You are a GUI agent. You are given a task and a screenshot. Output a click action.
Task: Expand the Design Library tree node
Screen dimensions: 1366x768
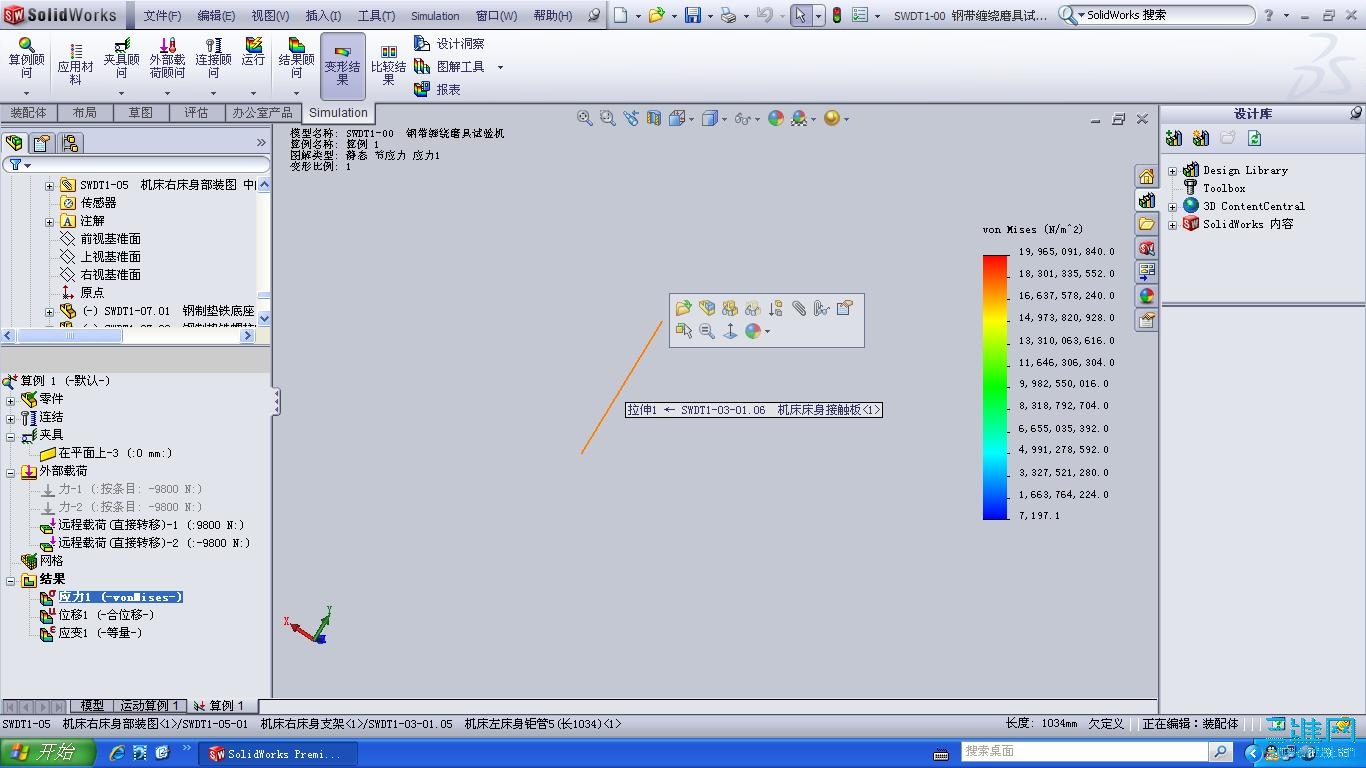[1172, 171]
